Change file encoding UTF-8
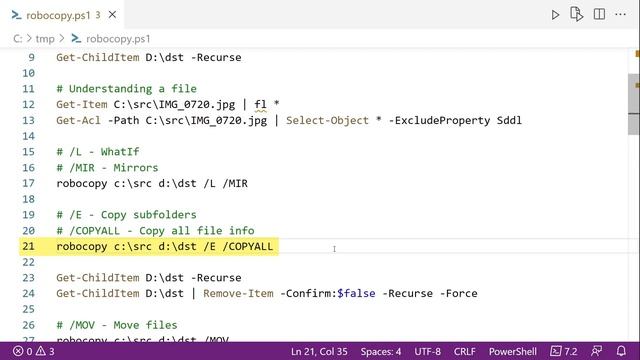640x360 pixels. (x=427, y=351)
